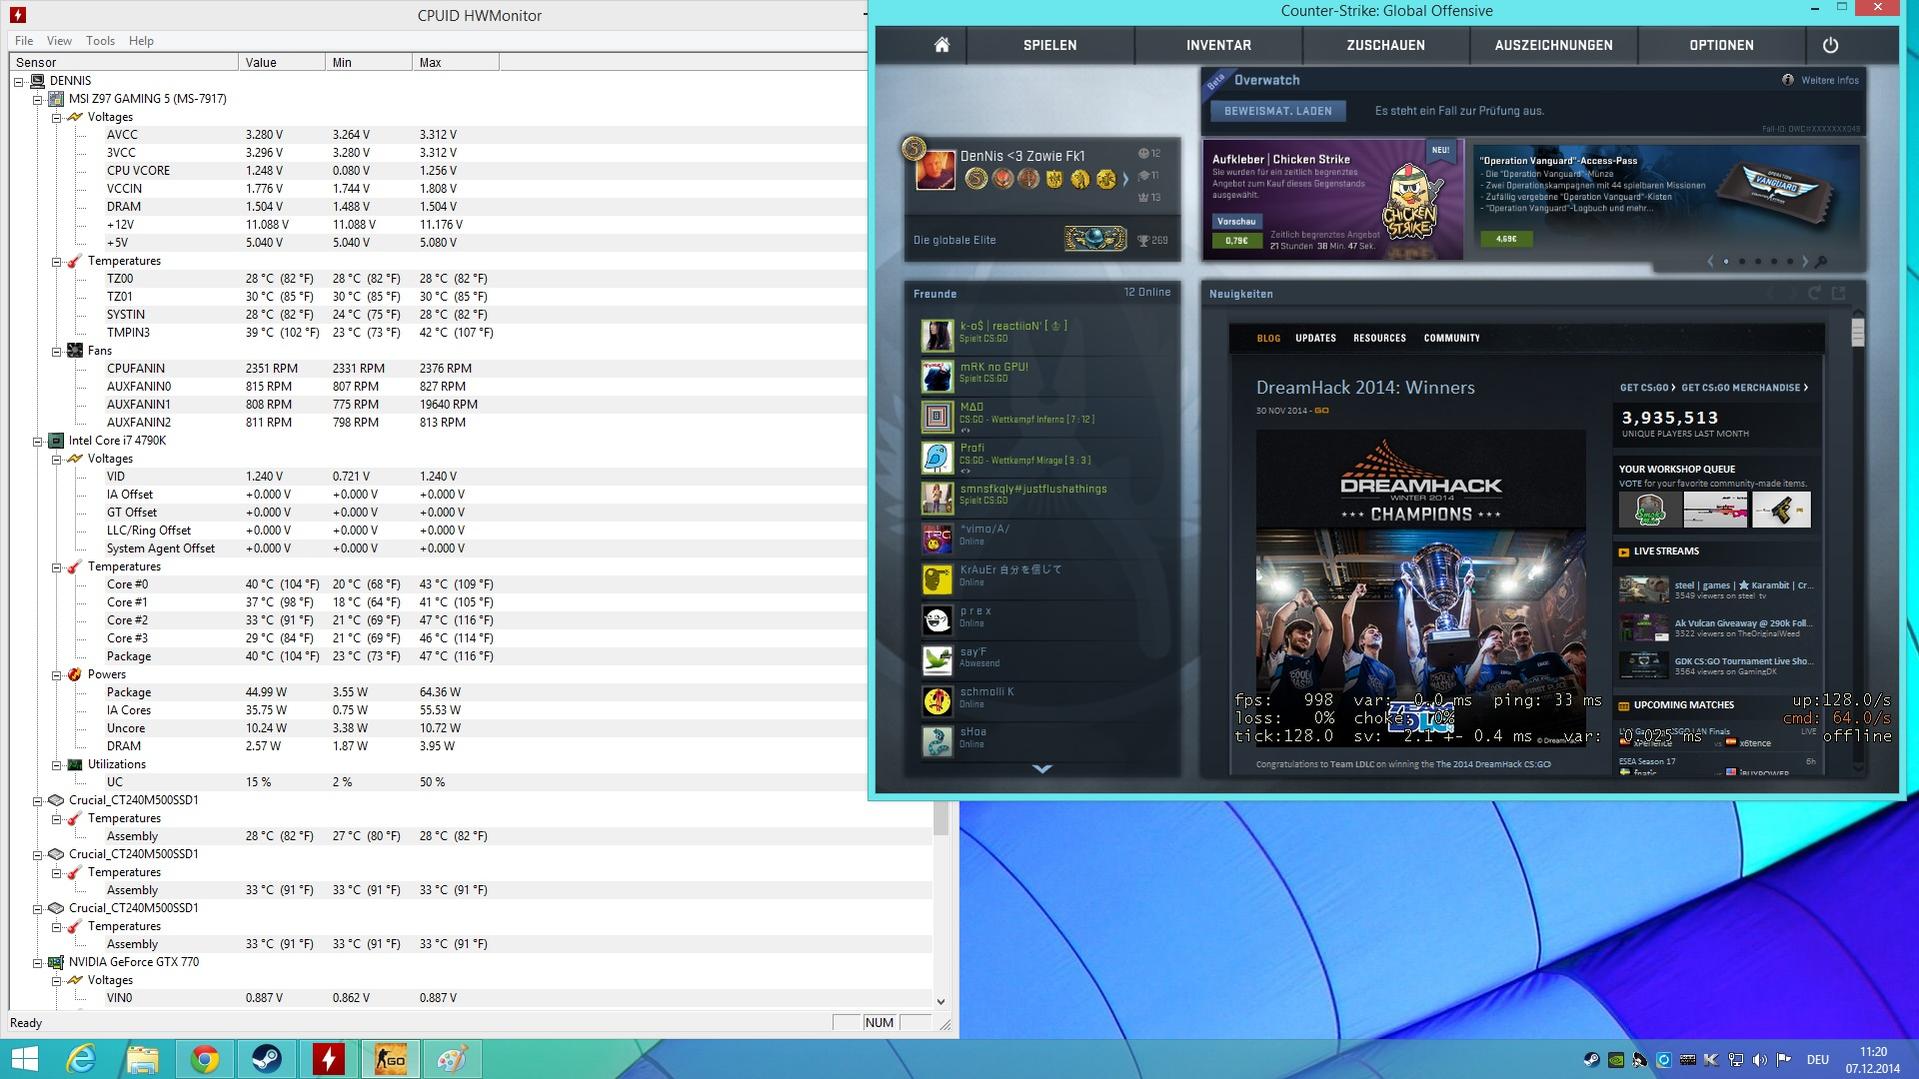Select friend mRK no GPU! avatar
1919x1079 pixels.
pos(937,376)
